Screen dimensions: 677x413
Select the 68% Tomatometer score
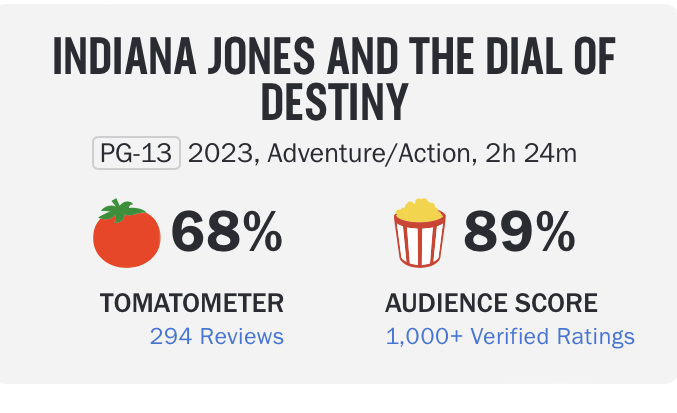[x=226, y=233]
